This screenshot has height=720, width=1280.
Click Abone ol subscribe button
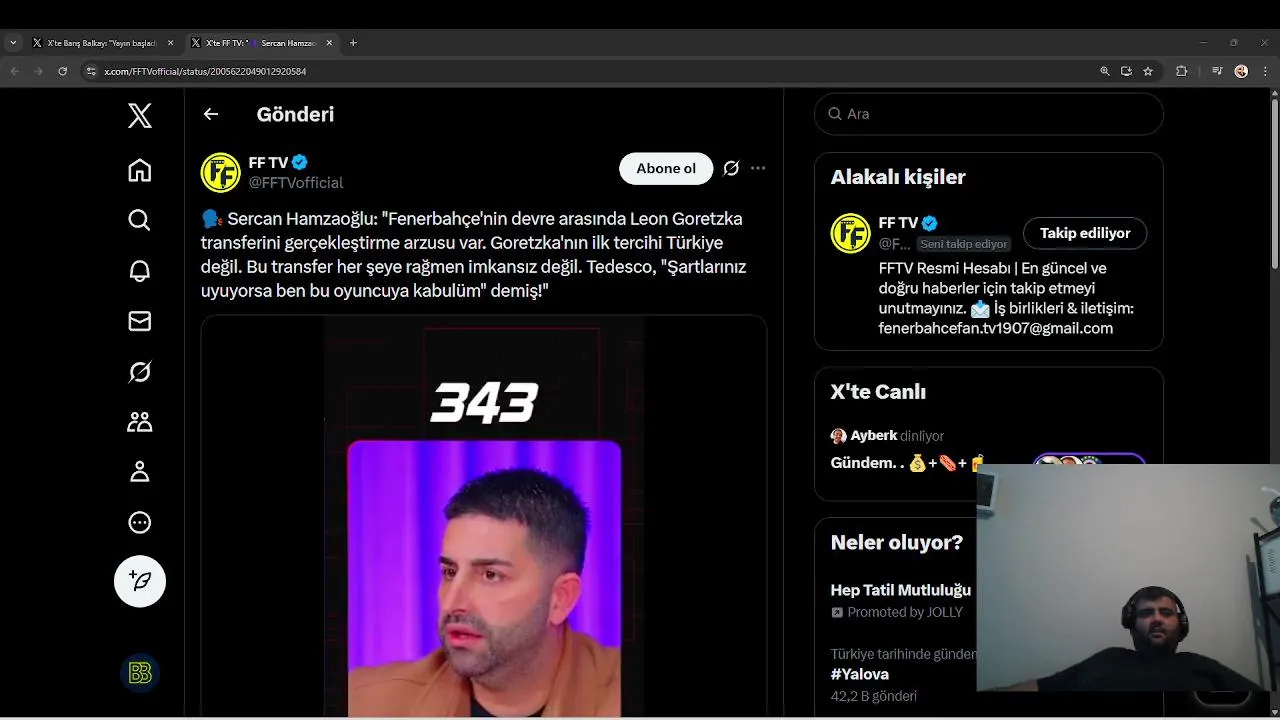[x=666, y=168]
